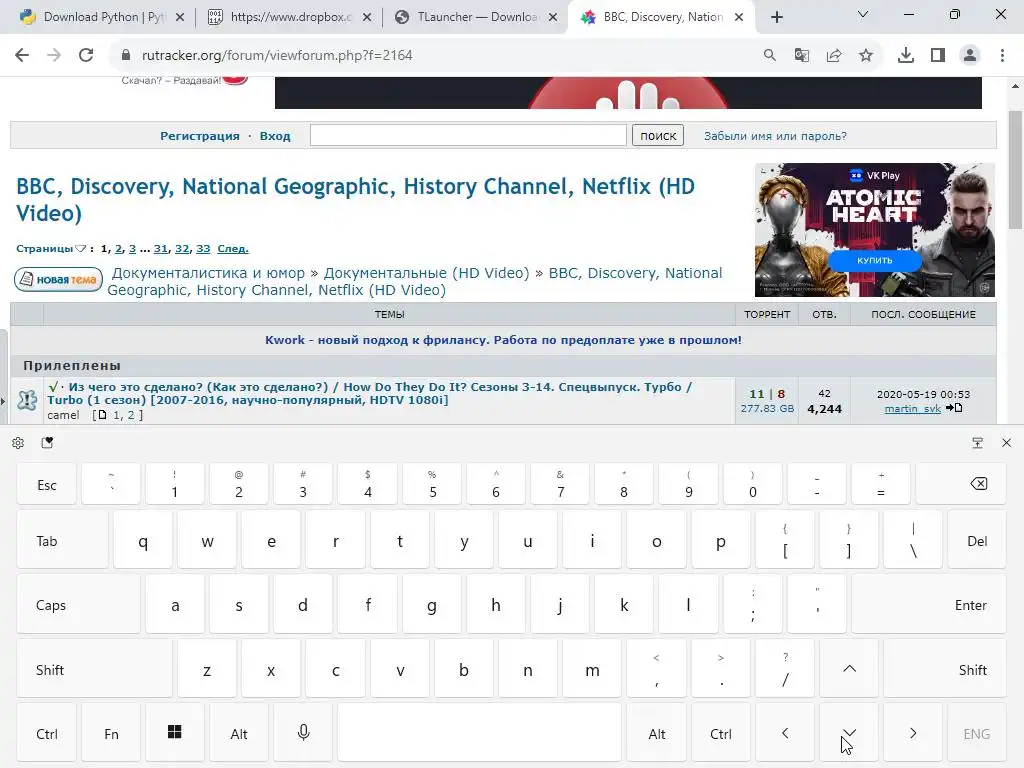Viewport: 1024px width, 768px height.
Task: Tap the up arrow key
Action: [x=849, y=669]
